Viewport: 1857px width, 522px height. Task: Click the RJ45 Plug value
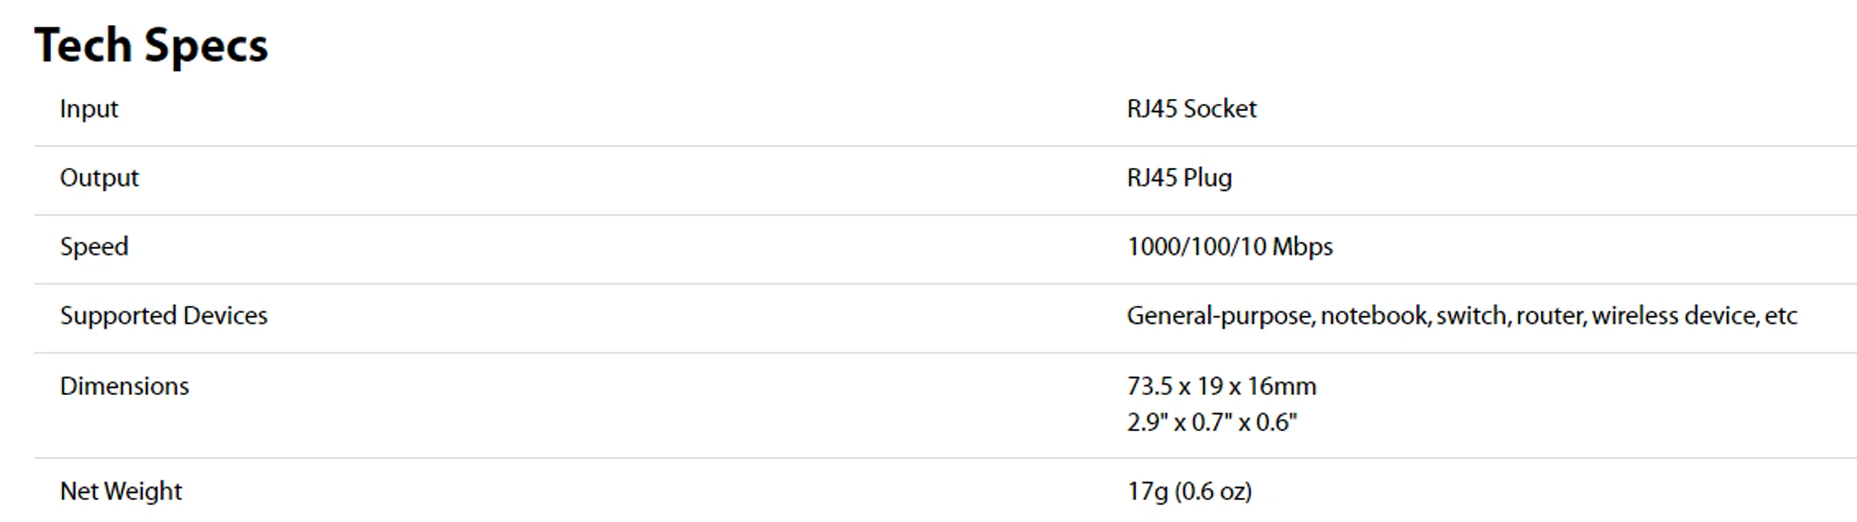click(x=1179, y=178)
